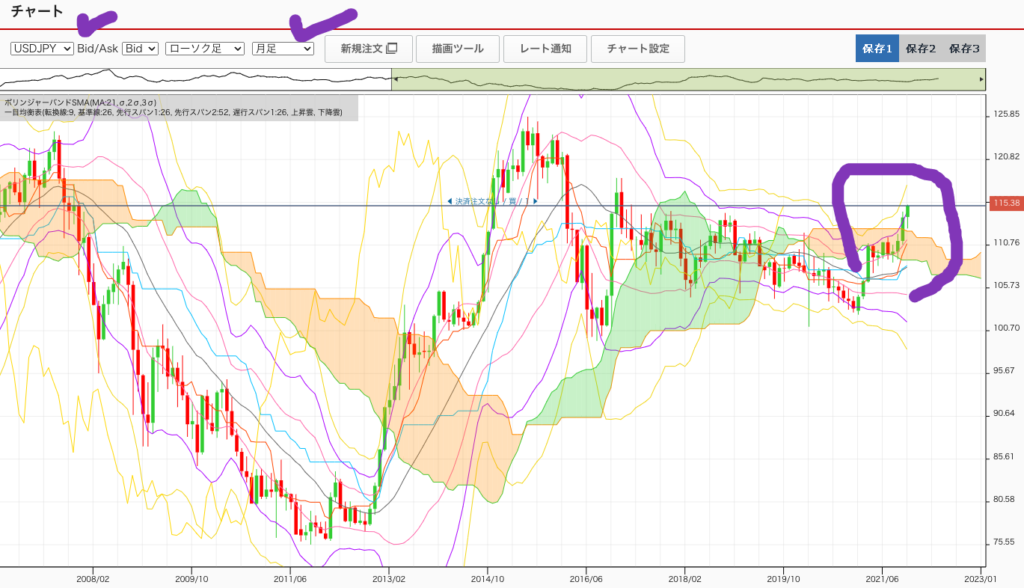Image resolution: width=1024 pixels, height=588 pixels.
Task: Open the Bid price type dropdown
Action: (x=140, y=48)
